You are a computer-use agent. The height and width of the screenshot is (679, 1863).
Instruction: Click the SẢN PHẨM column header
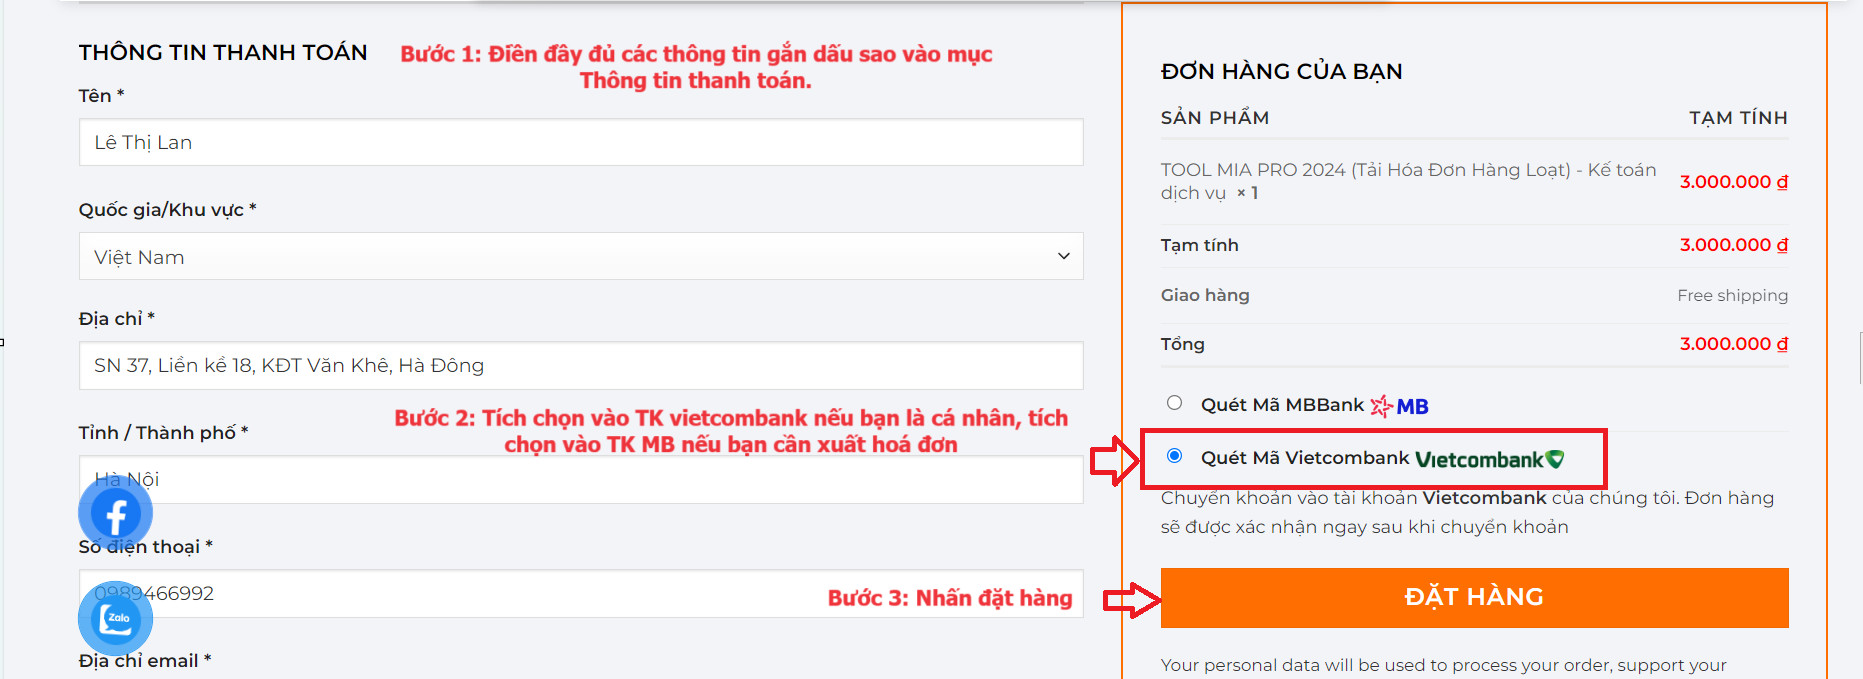coord(1215,118)
